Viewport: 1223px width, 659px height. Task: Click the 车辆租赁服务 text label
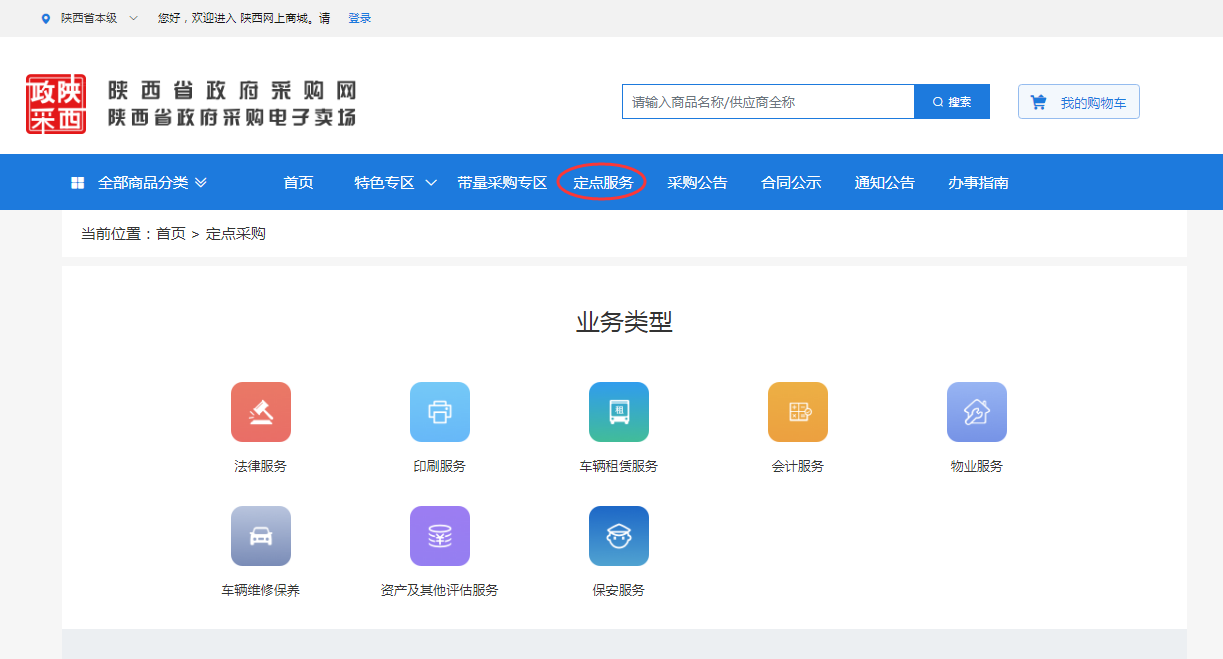pos(619,466)
